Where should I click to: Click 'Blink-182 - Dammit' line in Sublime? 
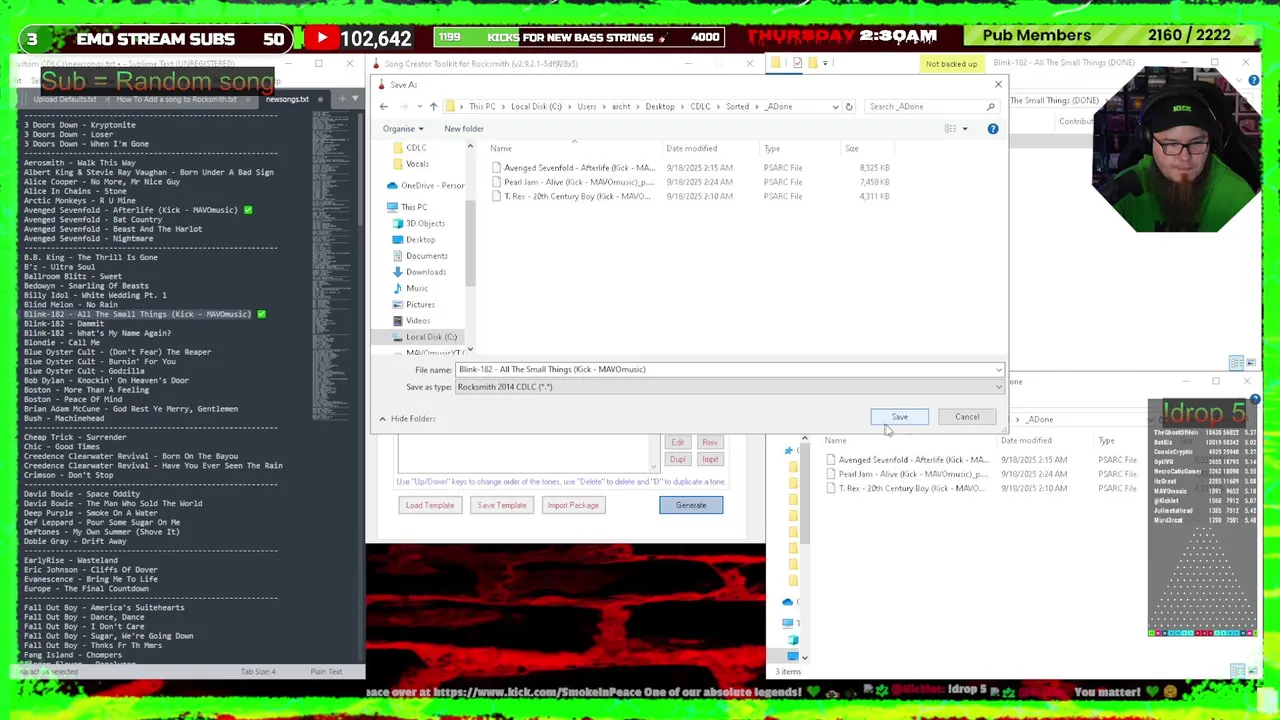click(64, 324)
